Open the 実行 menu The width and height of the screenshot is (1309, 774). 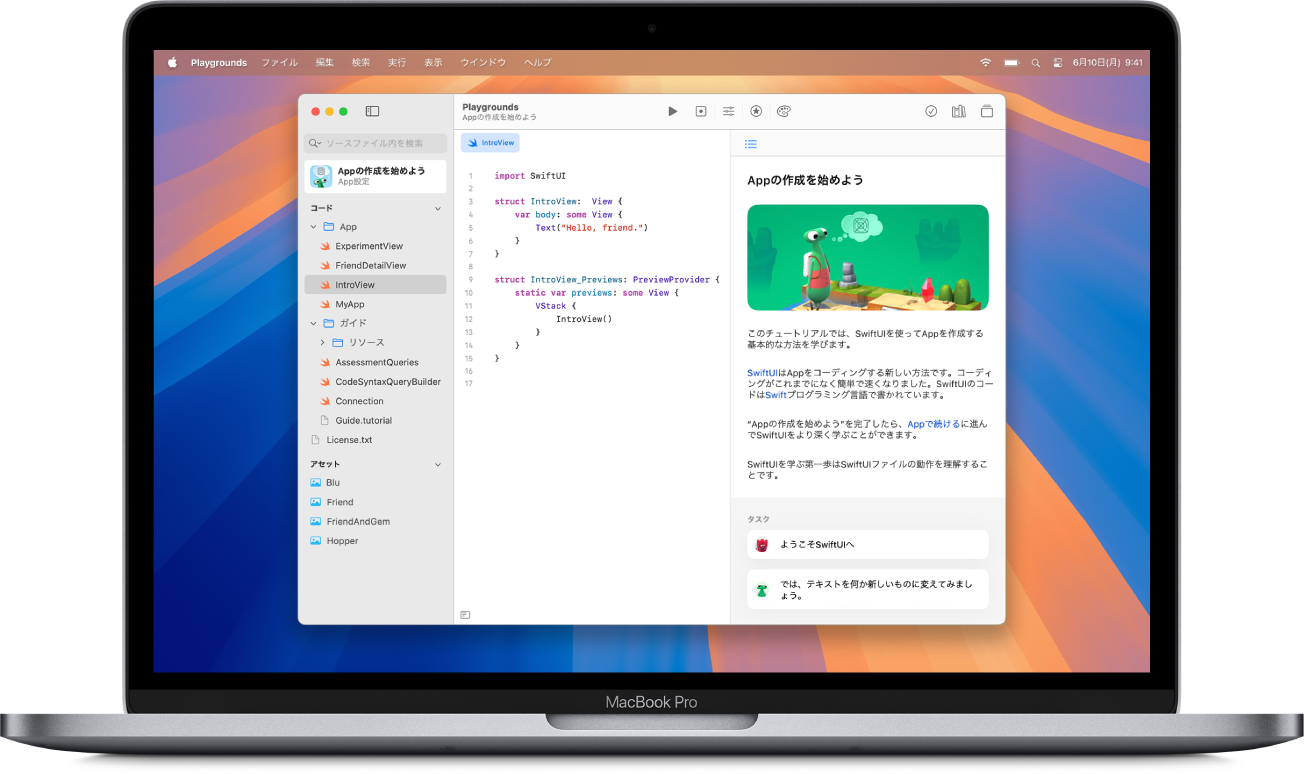pos(397,62)
